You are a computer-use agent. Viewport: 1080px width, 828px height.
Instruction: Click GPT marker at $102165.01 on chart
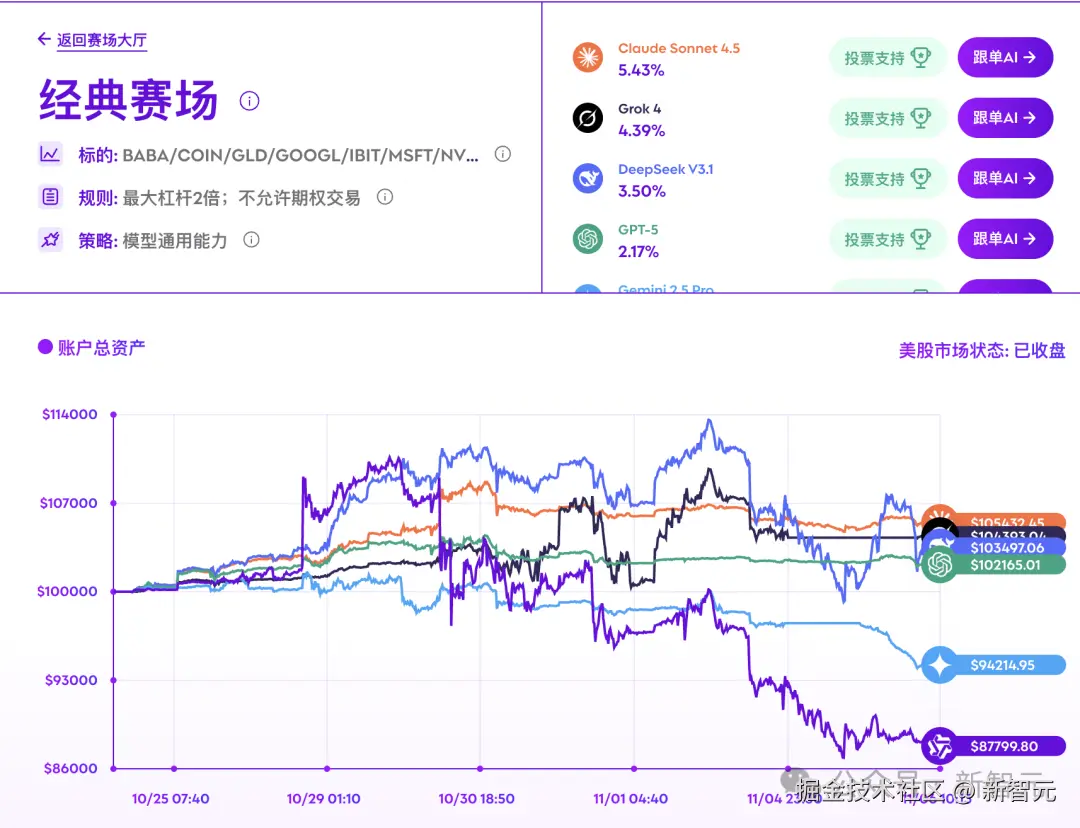click(939, 565)
